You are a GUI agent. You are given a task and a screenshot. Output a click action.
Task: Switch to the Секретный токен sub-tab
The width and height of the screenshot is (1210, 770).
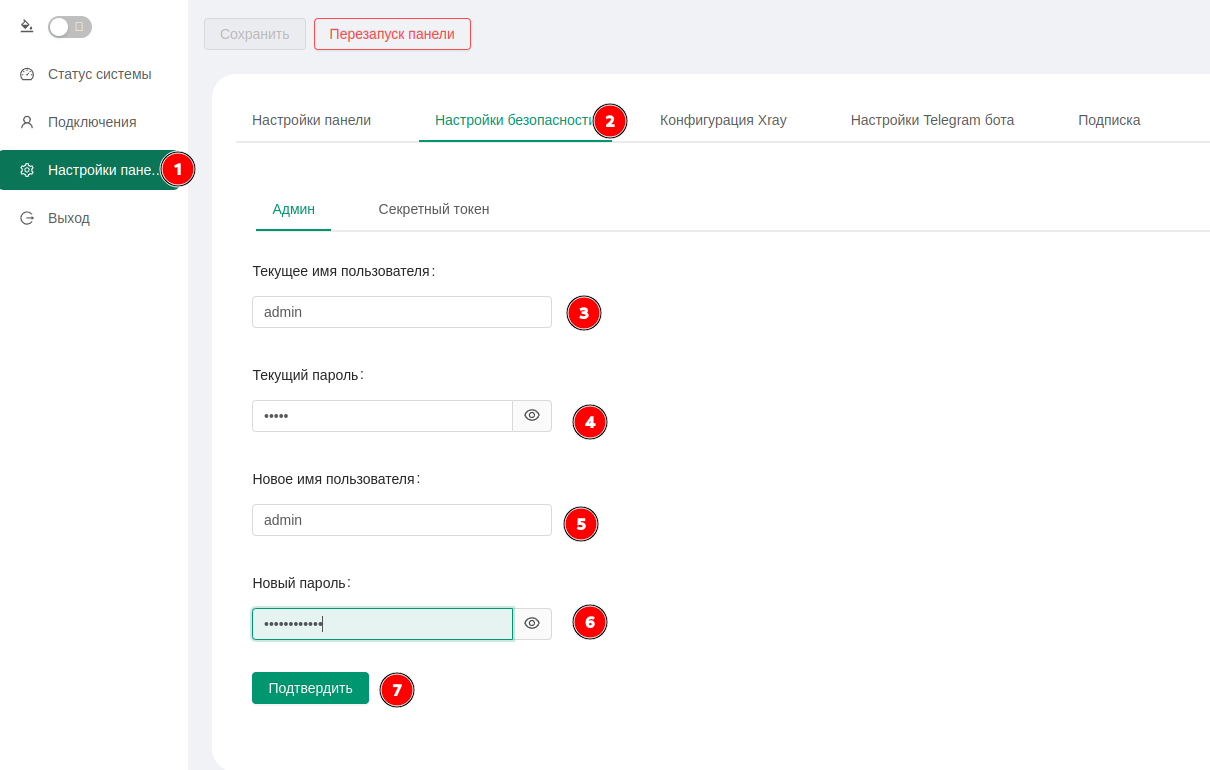click(x=434, y=209)
